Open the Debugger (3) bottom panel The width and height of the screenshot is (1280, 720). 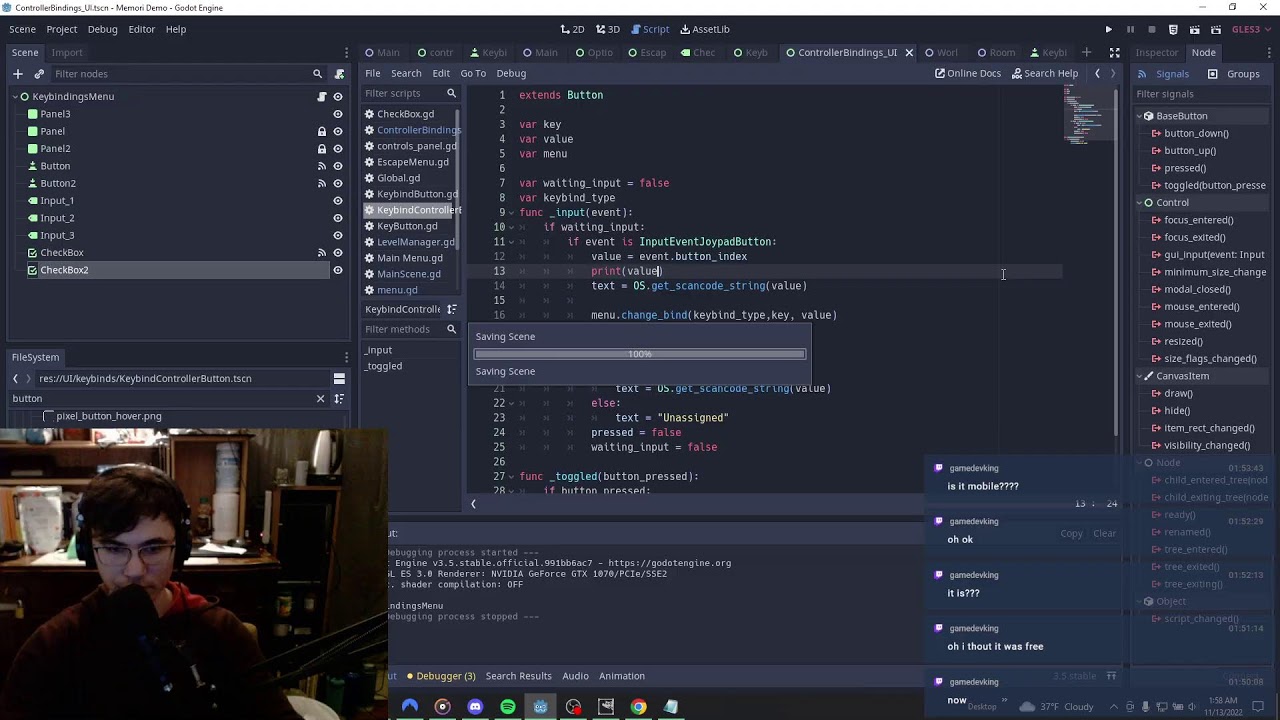(x=439, y=676)
